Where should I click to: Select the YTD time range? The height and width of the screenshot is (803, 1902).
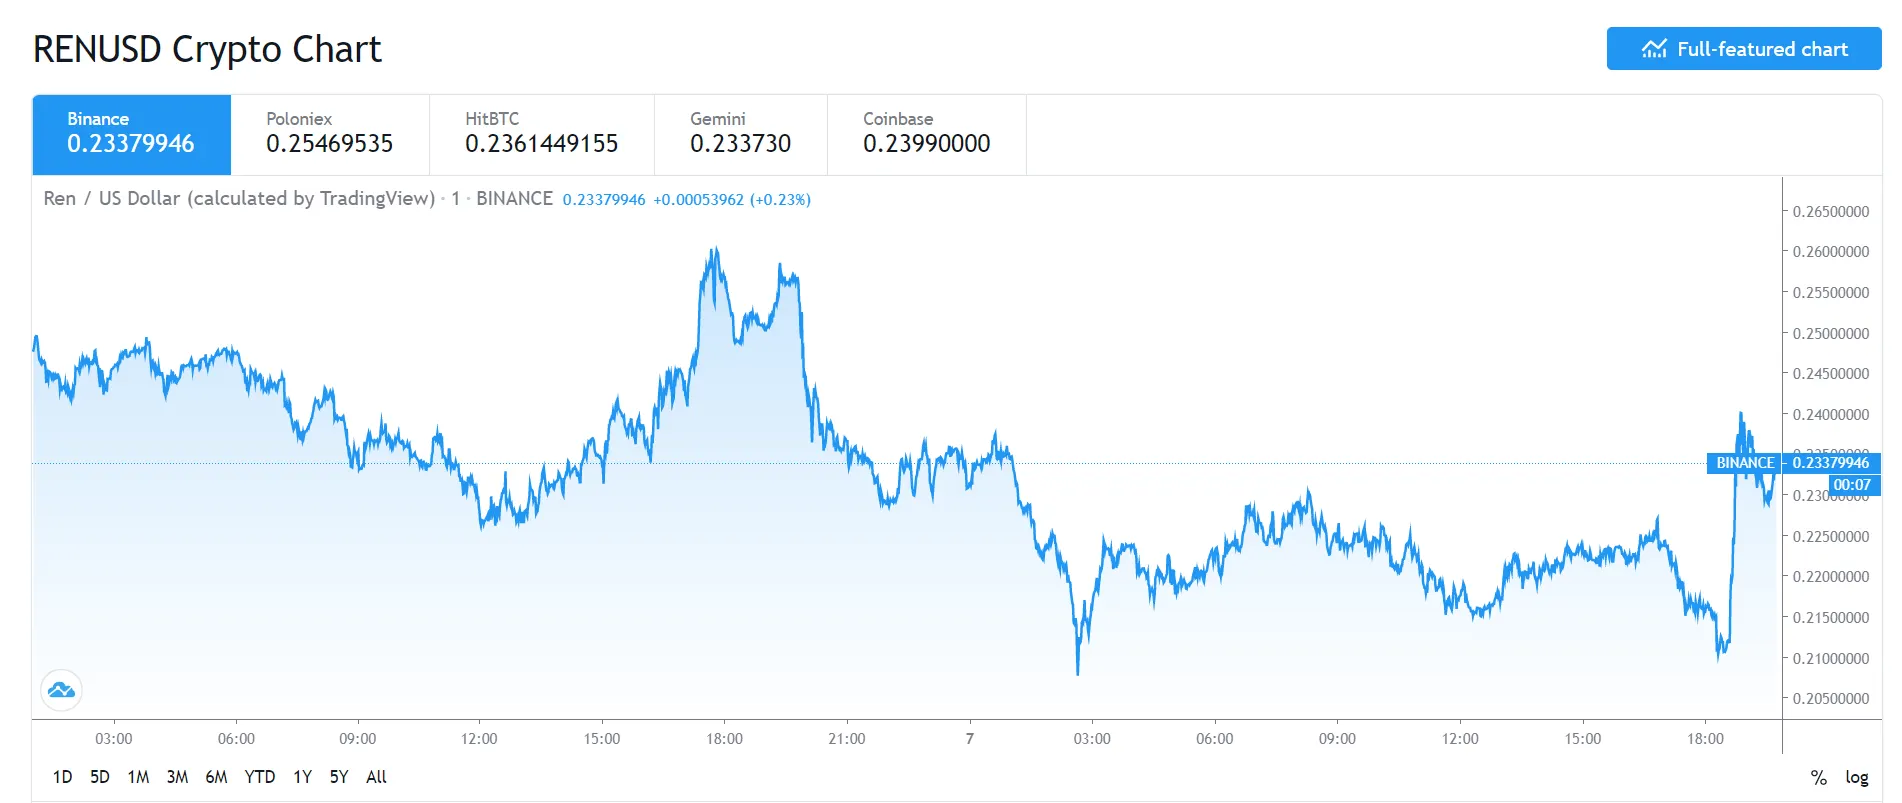[x=260, y=777]
